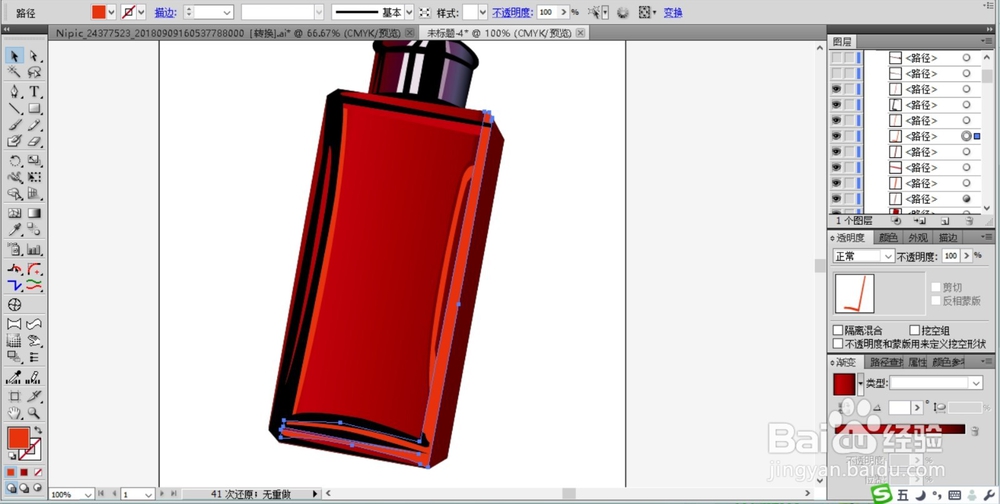Open the 颜色 panel tab
1000x504 pixels.
click(888, 237)
